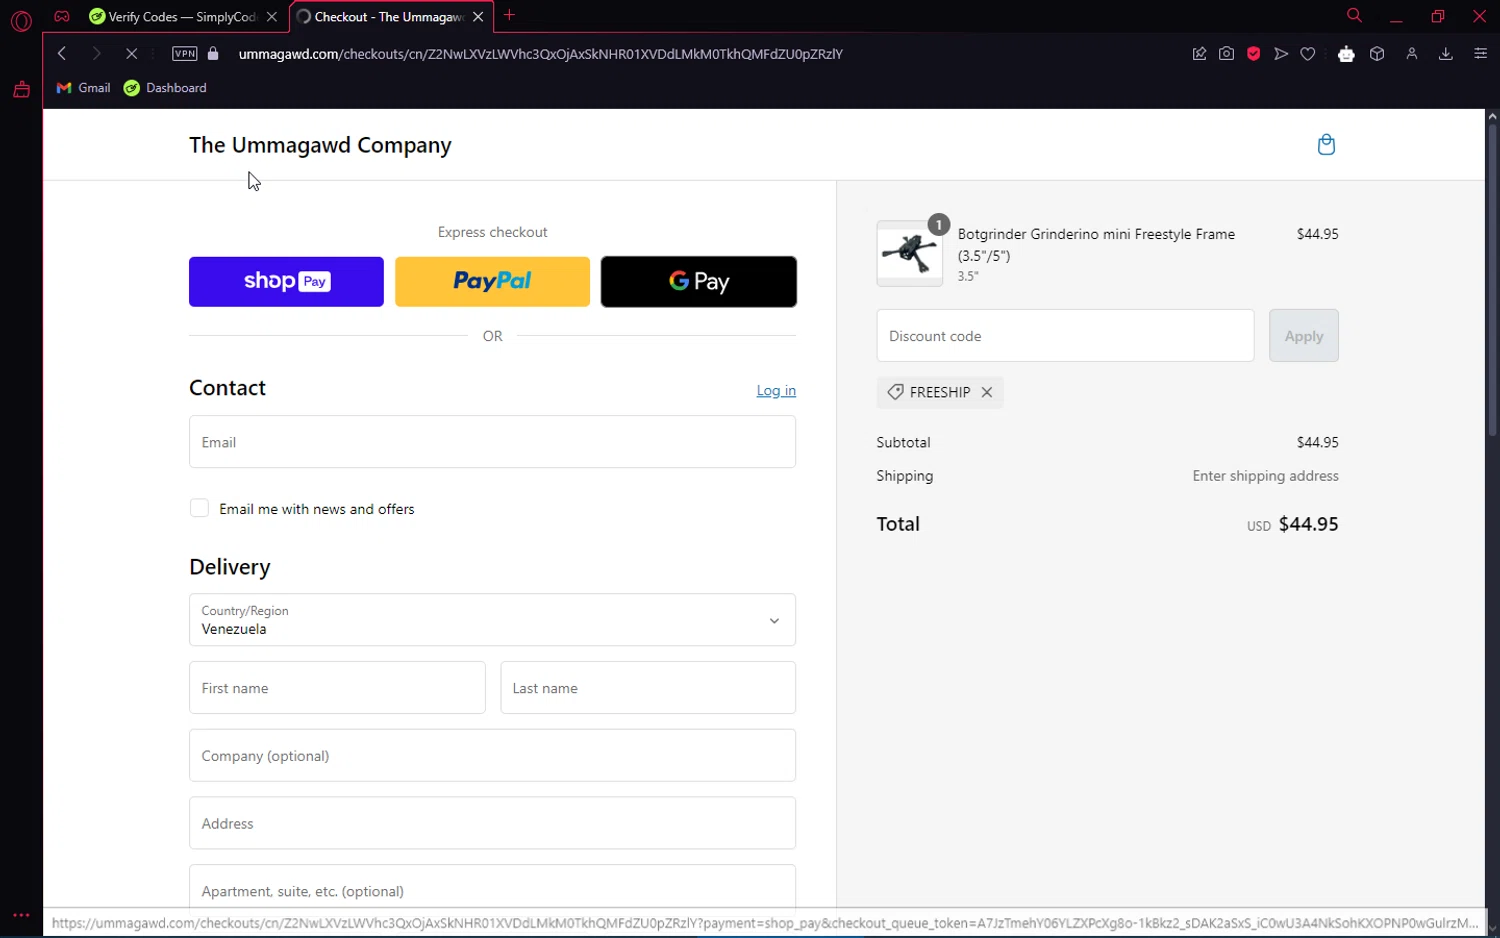Open the Gmail bookmark
The image size is (1500, 938).
[84, 88]
